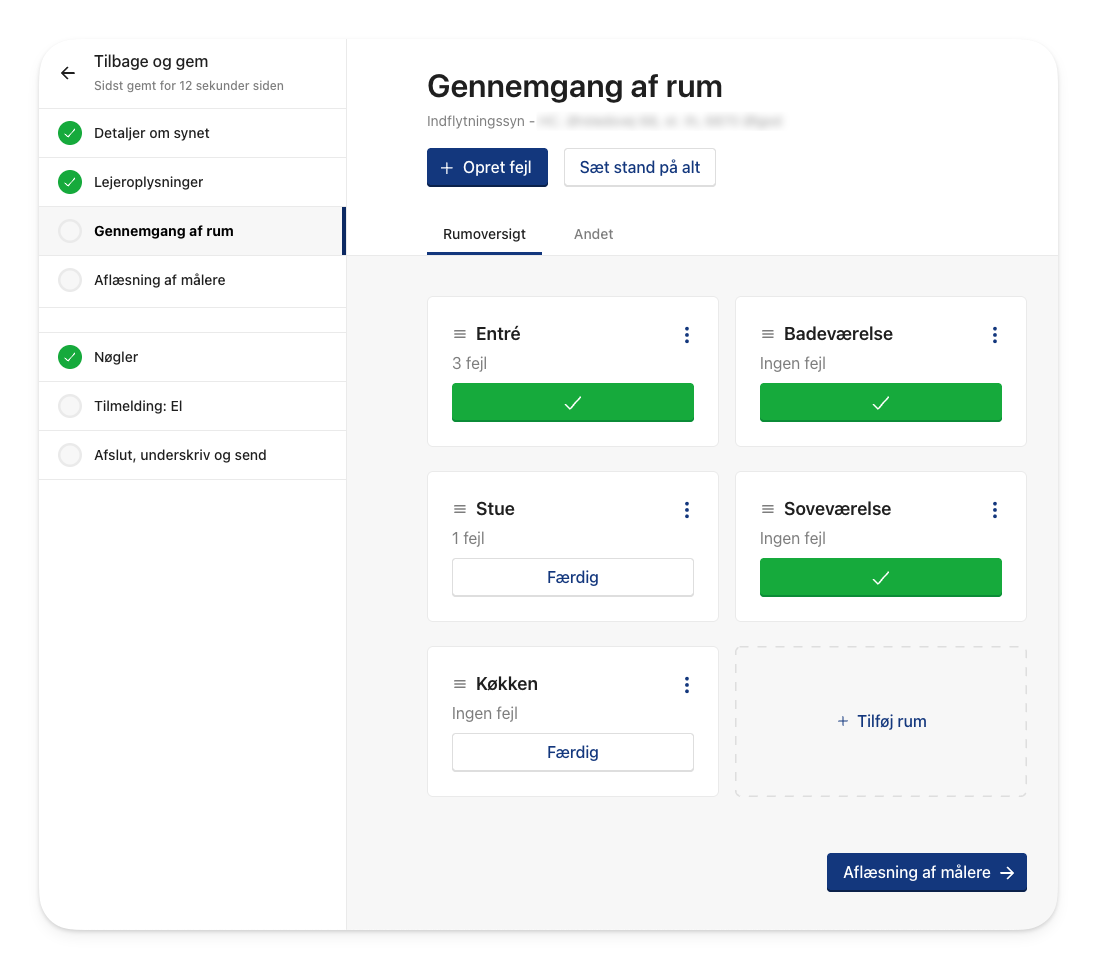Click green checkmark beside Detaljer om synet

[x=70, y=133]
